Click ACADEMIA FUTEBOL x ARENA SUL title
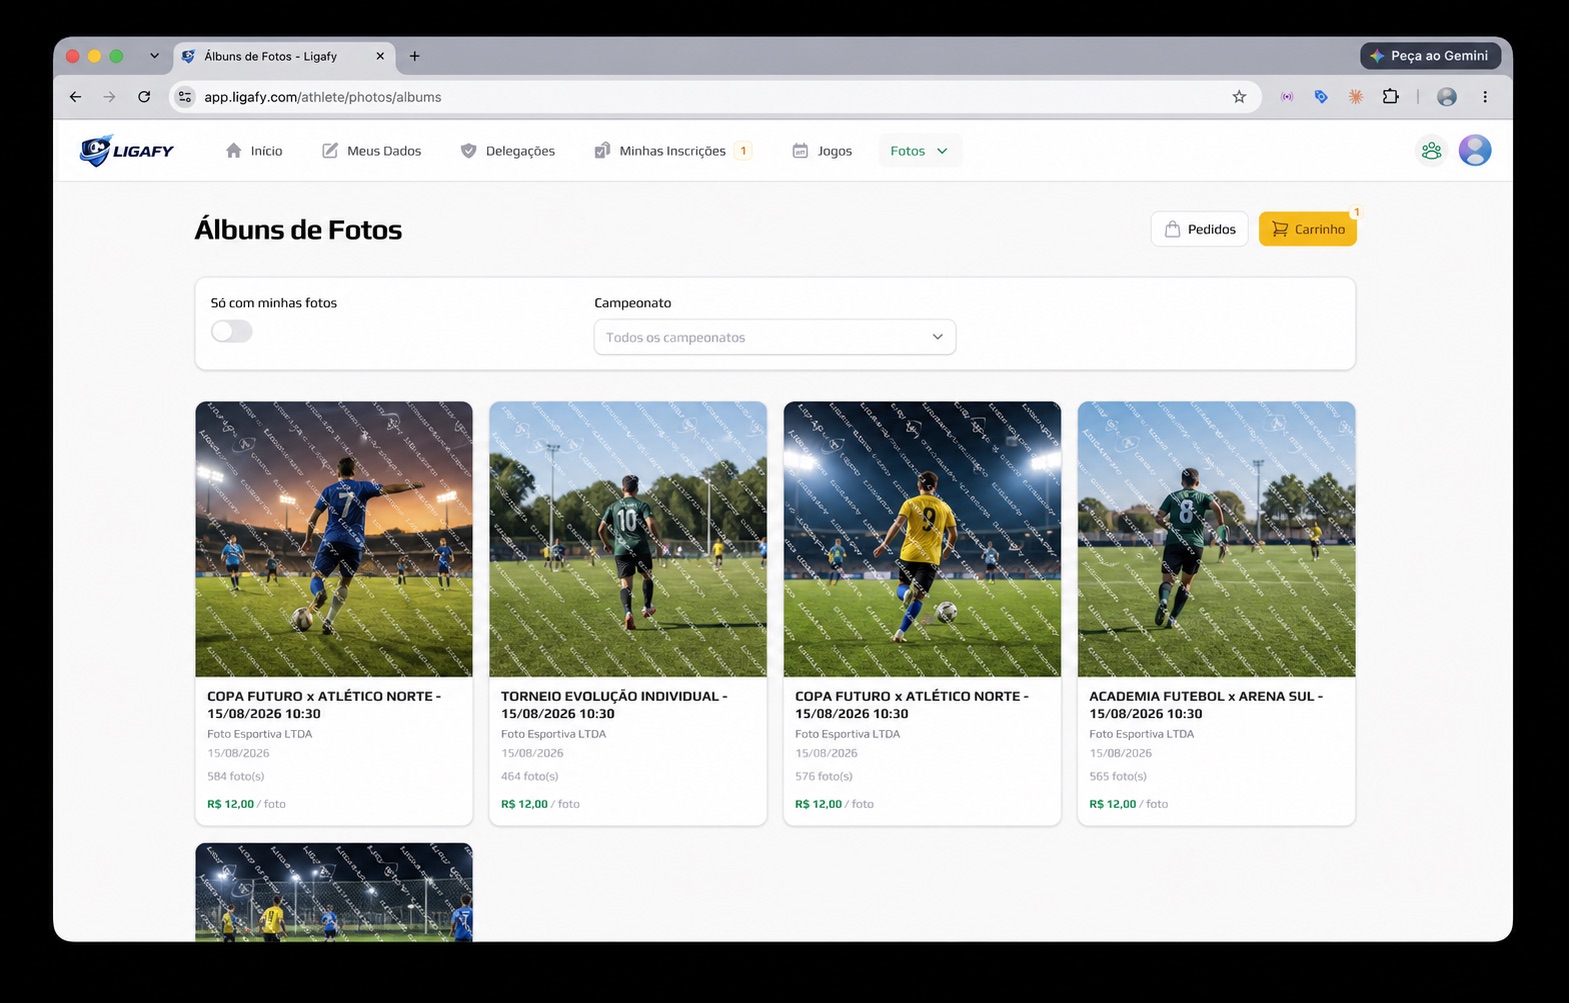Viewport: 1569px width, 1003px height. 1206,705
